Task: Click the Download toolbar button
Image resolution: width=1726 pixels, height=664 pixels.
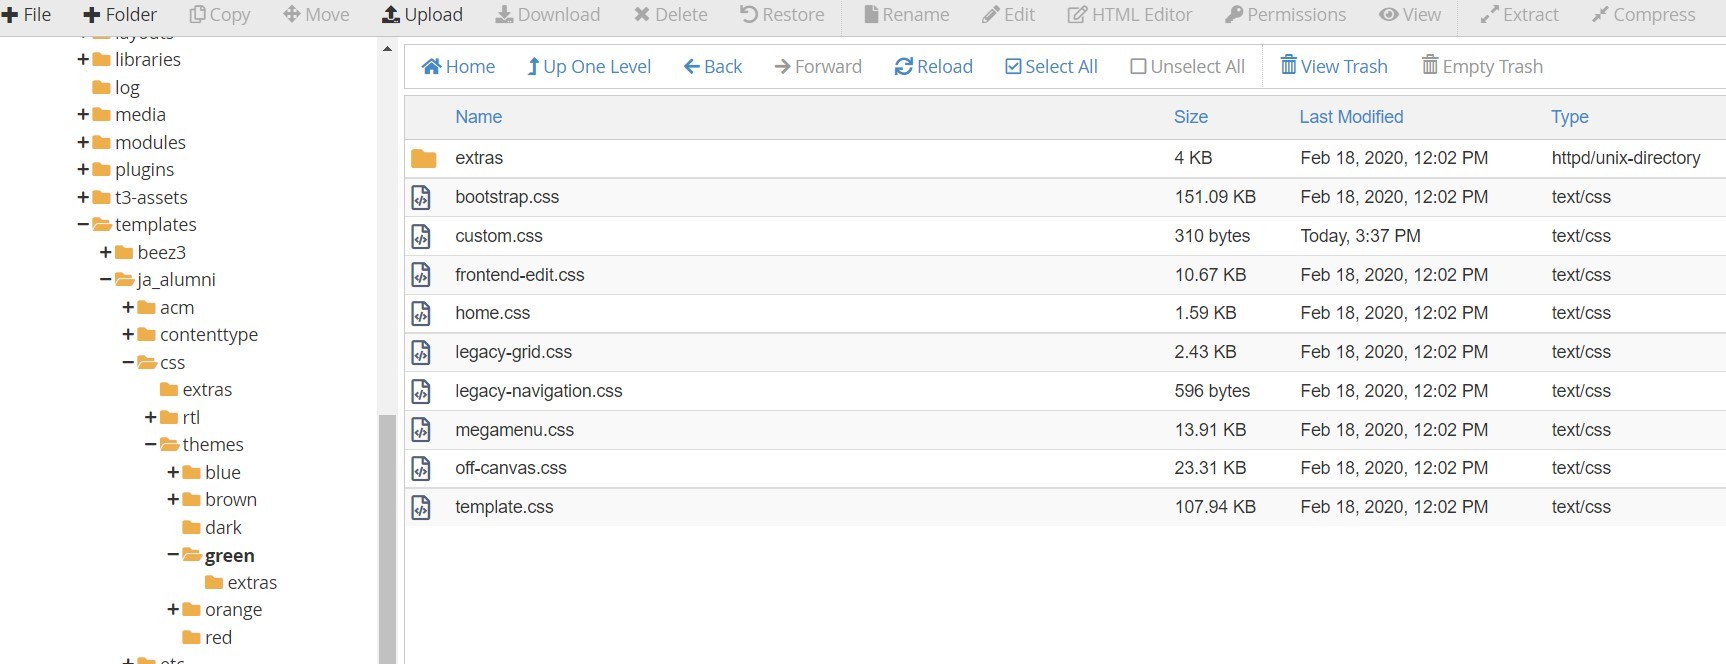Action: 548,15
